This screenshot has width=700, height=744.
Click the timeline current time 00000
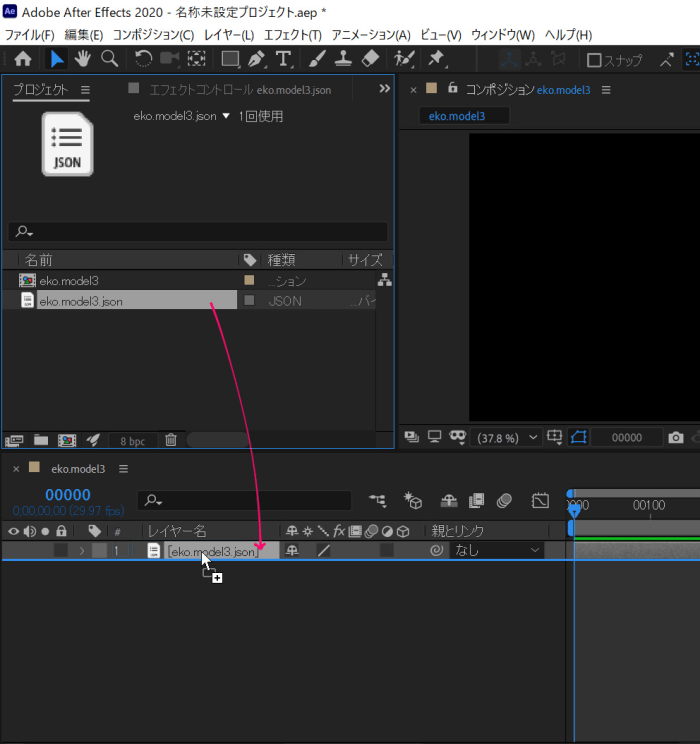(x=68, y=495)
